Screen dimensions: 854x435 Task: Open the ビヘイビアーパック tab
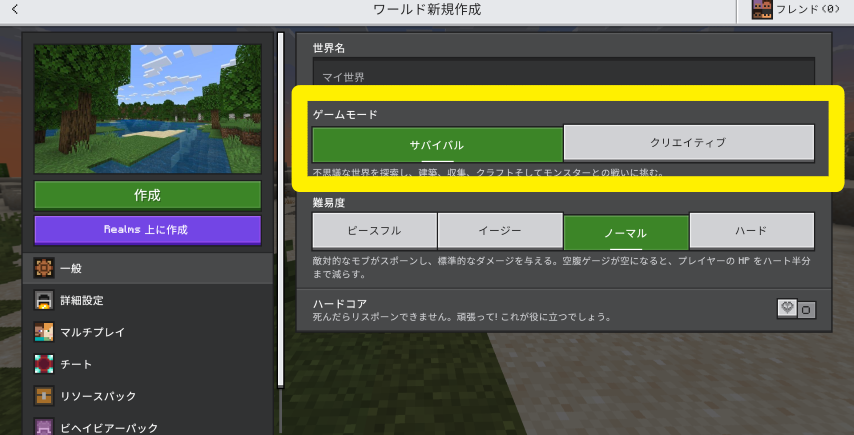click(x=148, y=424)
